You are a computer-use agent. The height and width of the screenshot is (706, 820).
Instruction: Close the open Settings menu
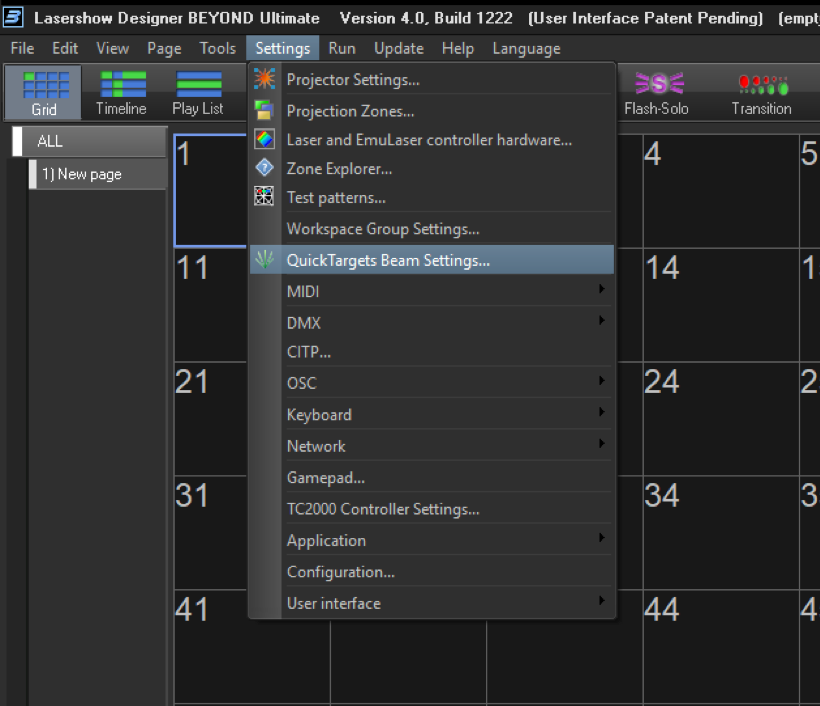[x=282, y=49]
